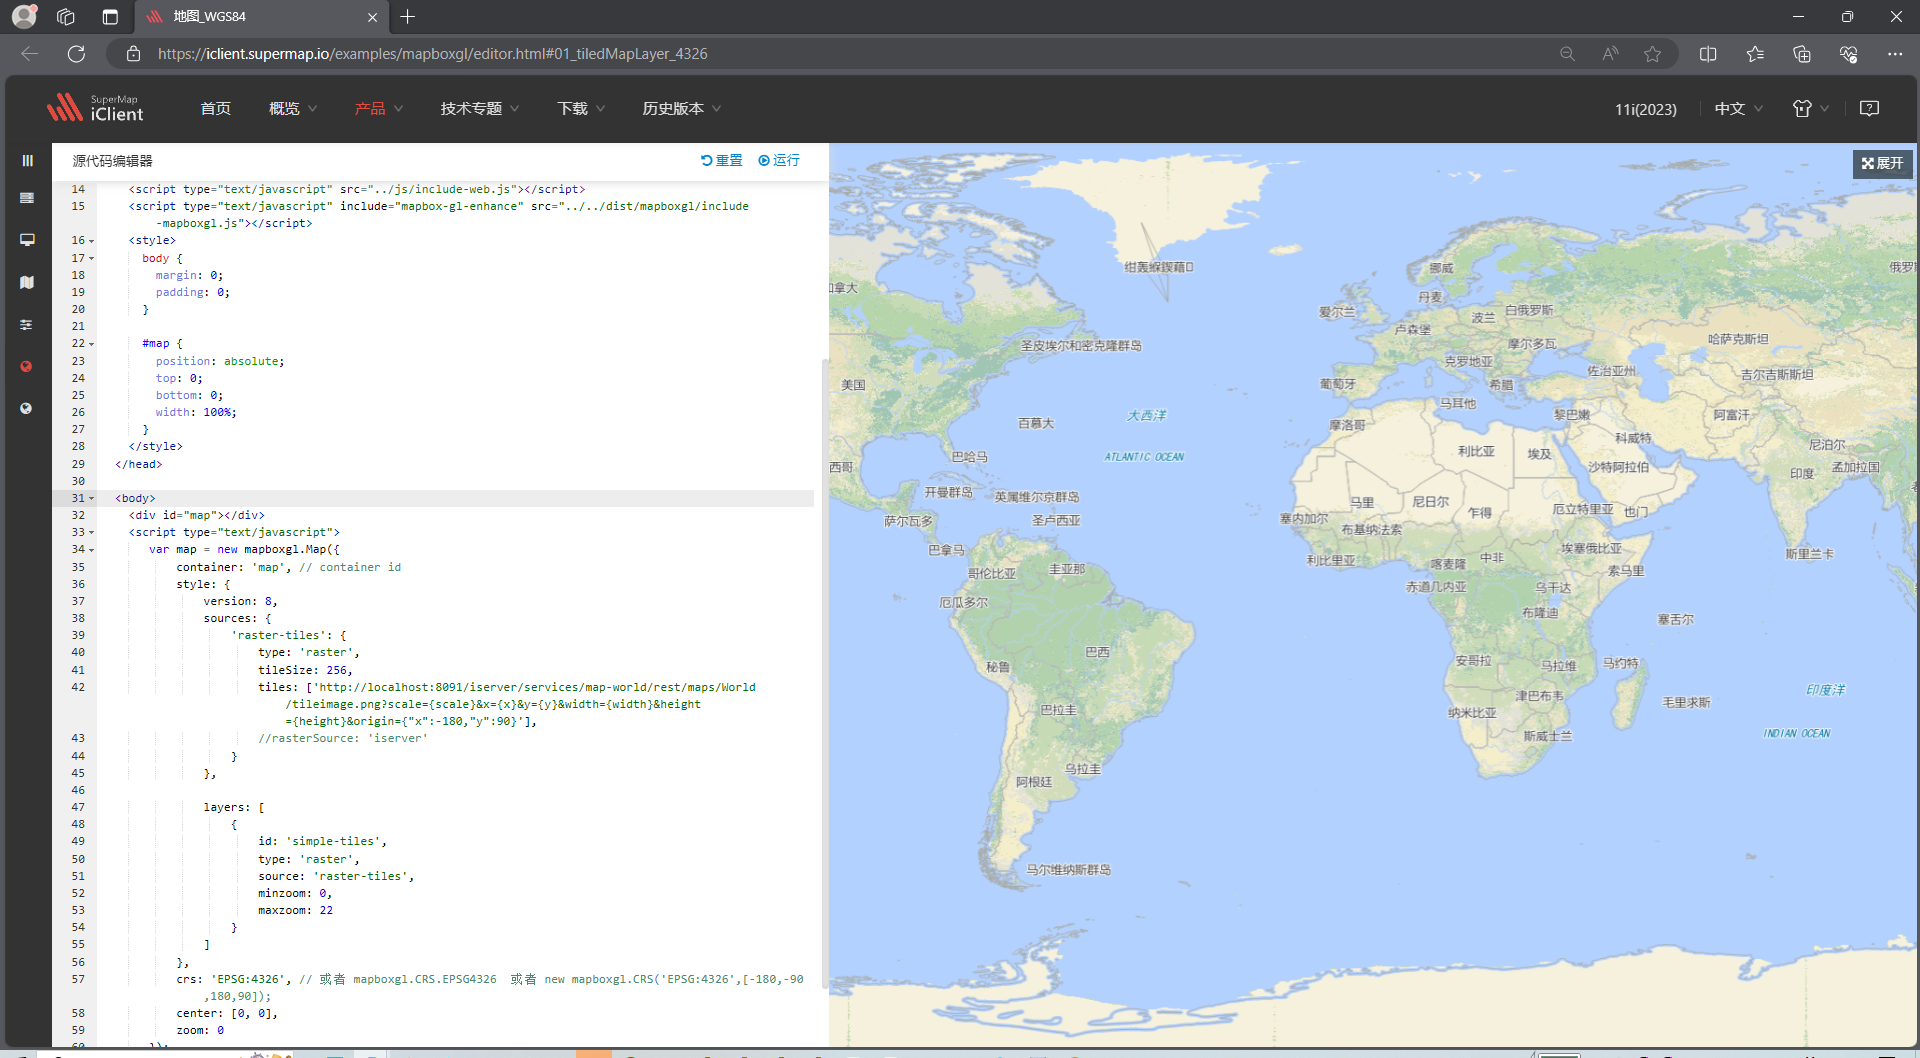Expand the 历史版本 menu
Screen dimensions: 1920x1058
coord(681,108)
